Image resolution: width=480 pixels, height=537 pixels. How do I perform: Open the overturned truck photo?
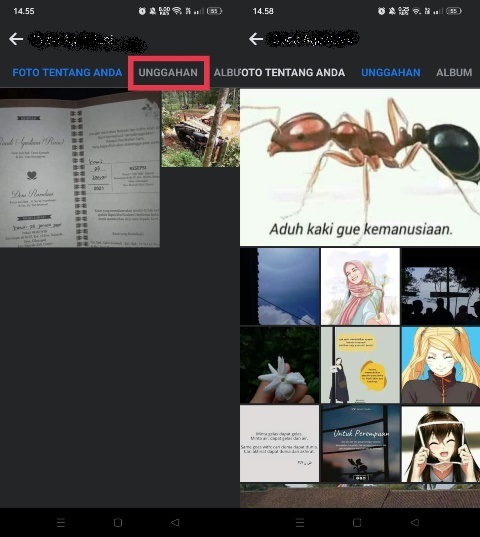[201, 128]
